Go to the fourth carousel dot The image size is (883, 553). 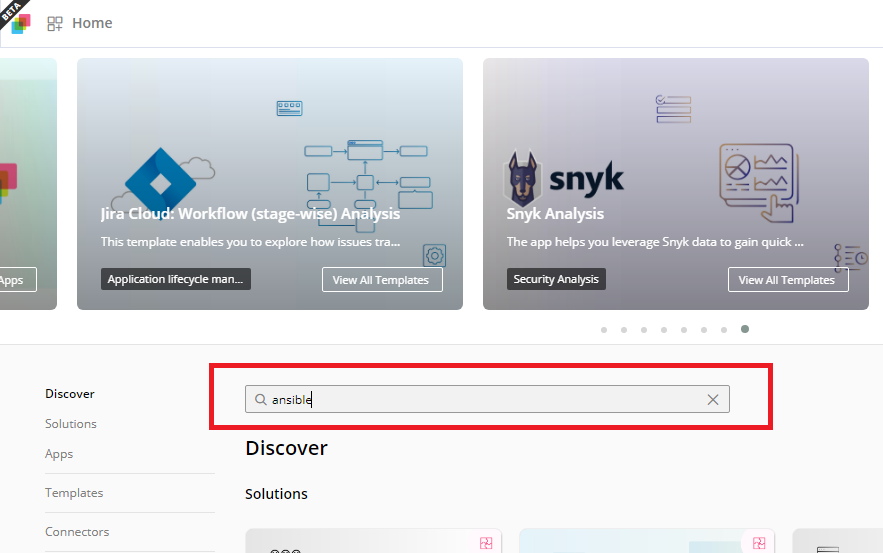pos(664,330)
